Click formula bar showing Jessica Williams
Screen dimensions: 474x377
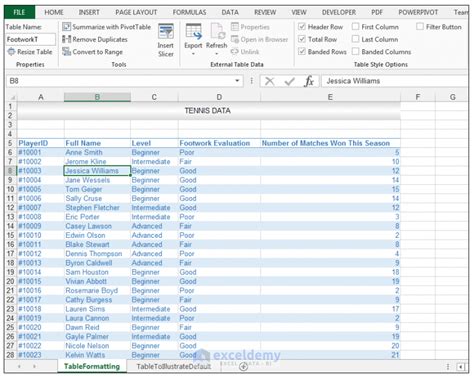tap(394, 81)
